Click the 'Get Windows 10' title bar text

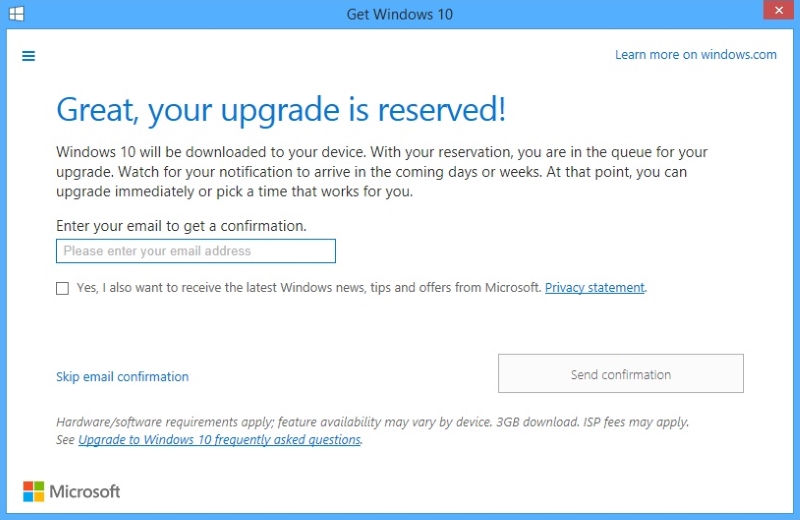(x=399, y=13)
